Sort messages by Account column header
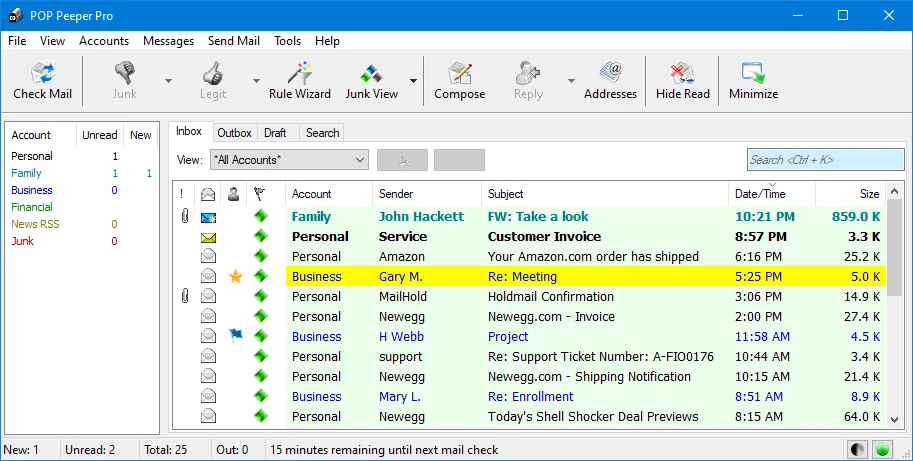913x461 pixels. pyautogui.click(x=329, y=194)
